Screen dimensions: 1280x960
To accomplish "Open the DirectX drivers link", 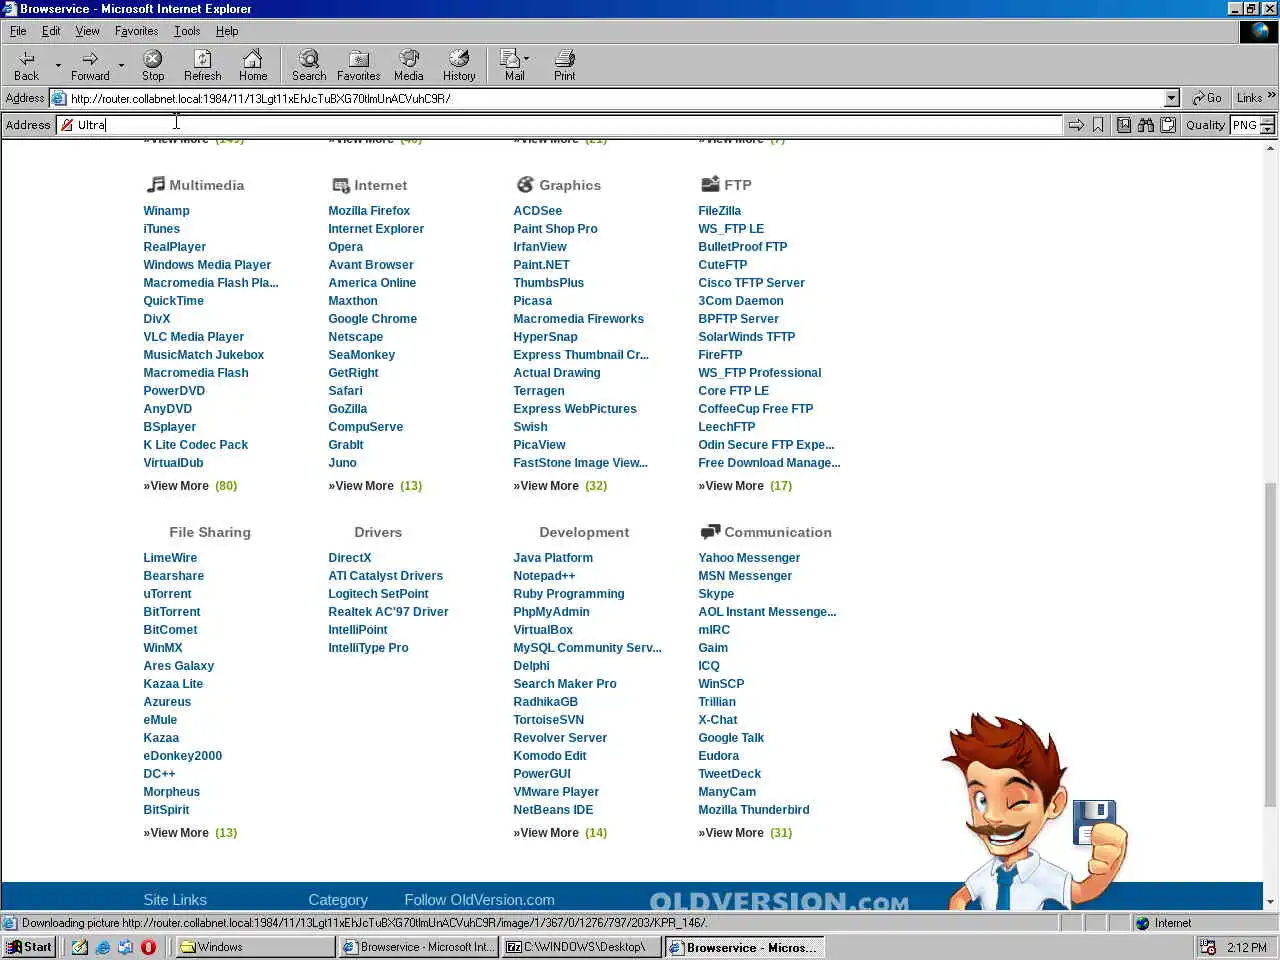I will point(350,558).
